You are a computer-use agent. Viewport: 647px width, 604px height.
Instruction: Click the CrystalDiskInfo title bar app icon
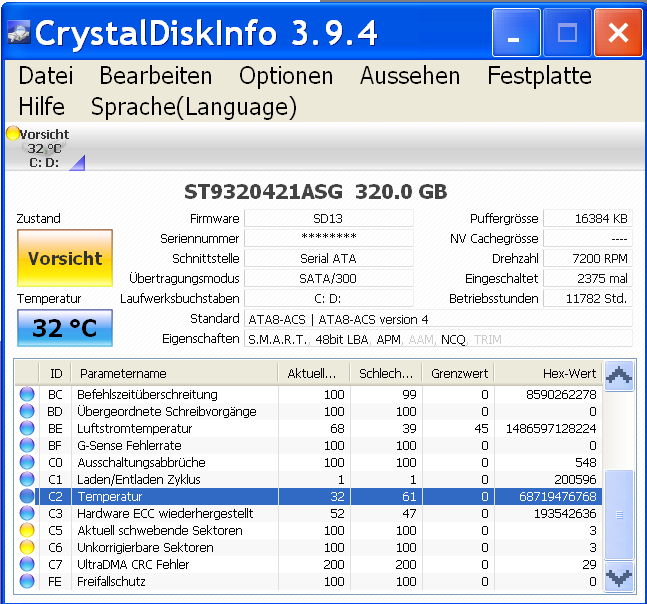point(19,32)
